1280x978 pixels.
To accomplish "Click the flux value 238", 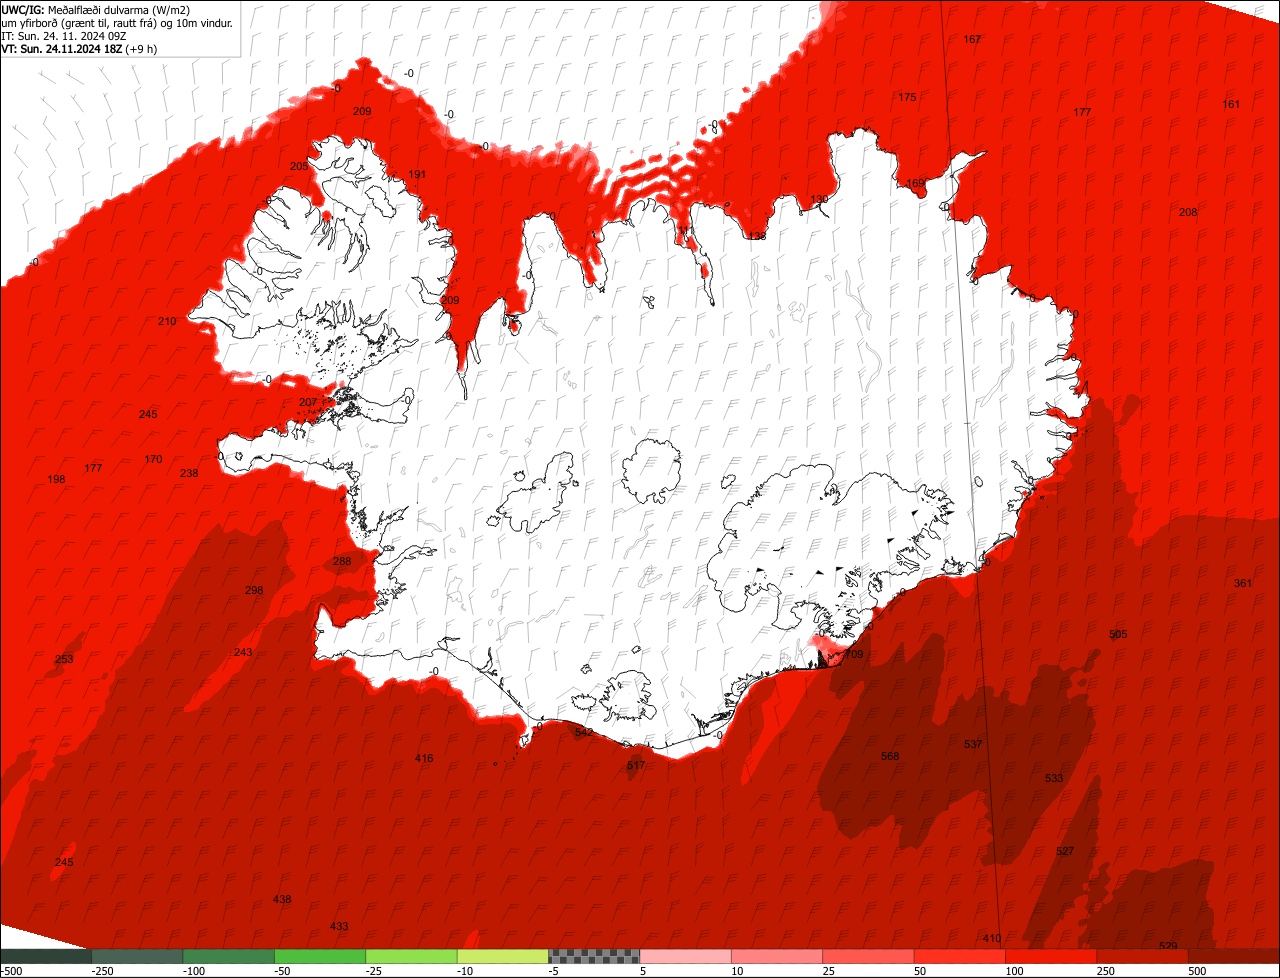I will pos(189,473).
